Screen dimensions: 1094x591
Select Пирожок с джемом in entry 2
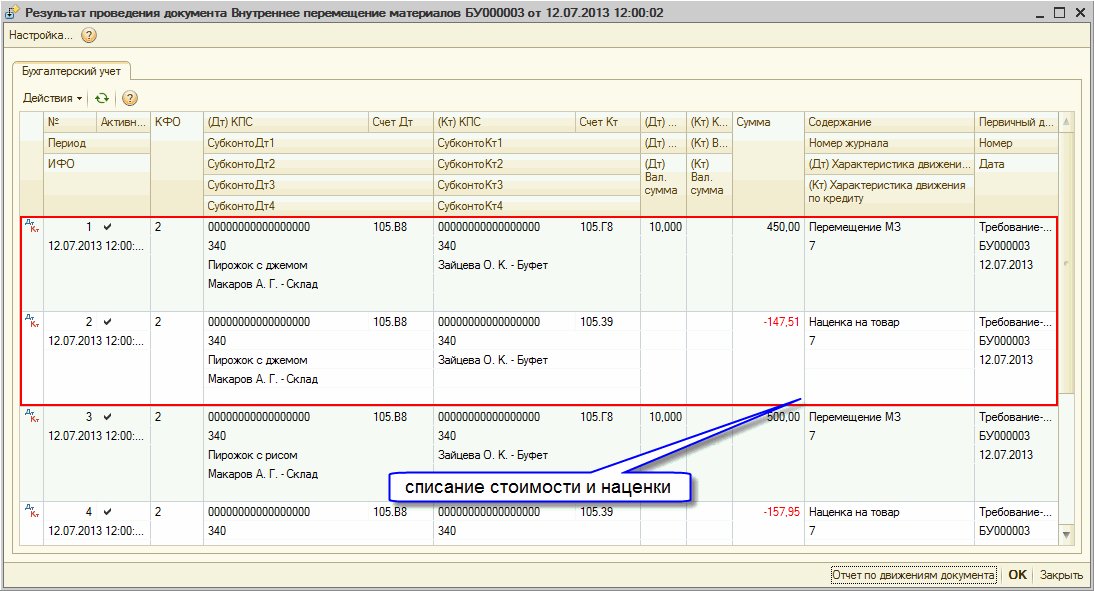click(x=257, y=360)
